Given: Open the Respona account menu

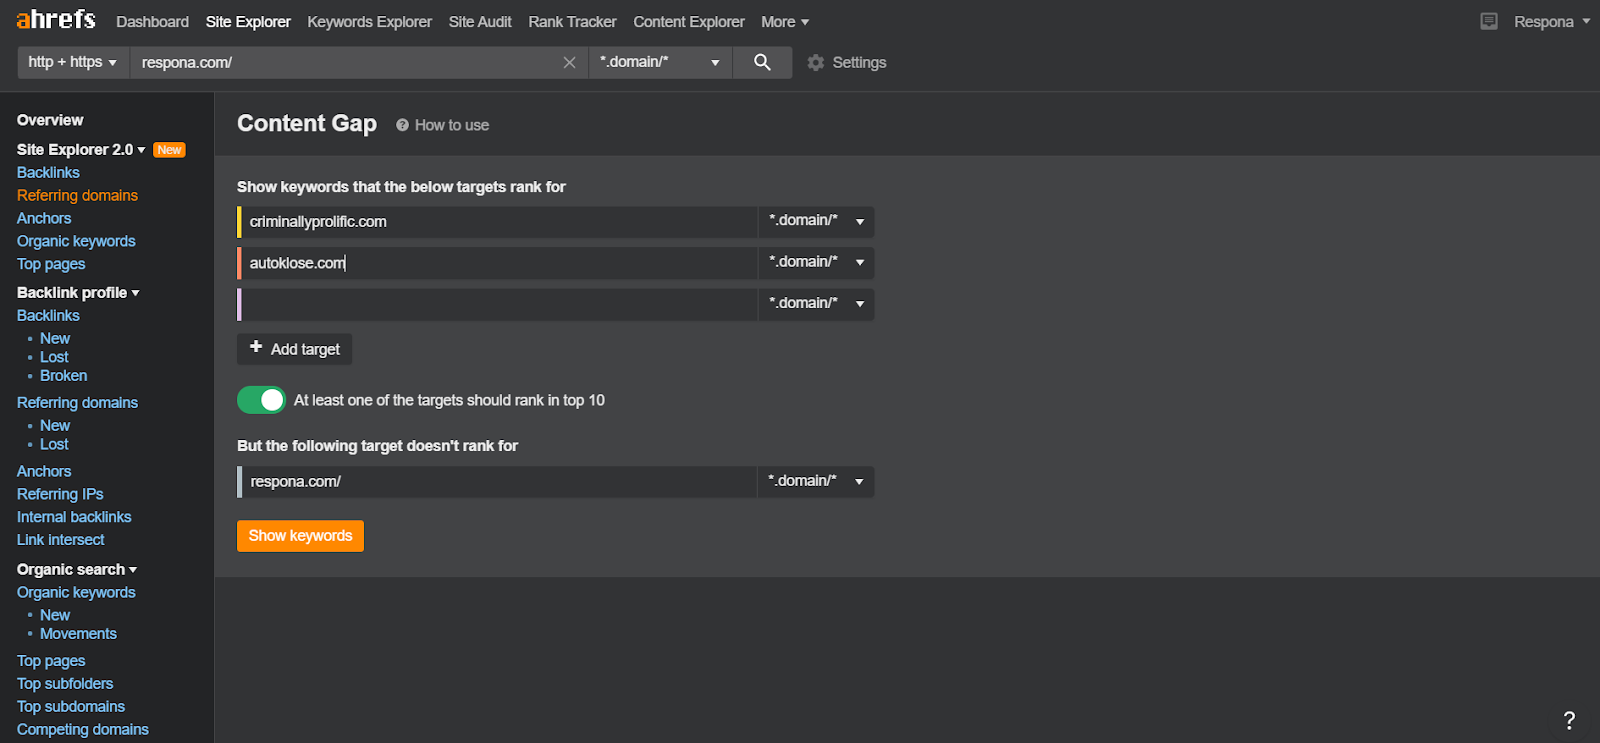Looking at the screenshot, I should coord(1551,21).
